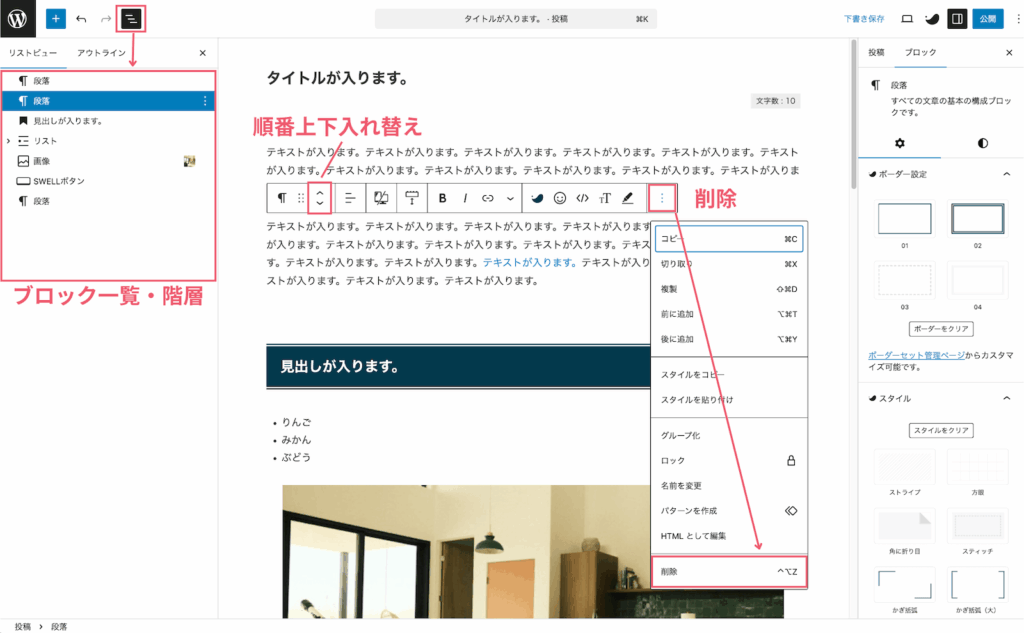Image resolution: width=1024 pixels, height=633 pixels.
Task: Open the emoji smiley toolbar icon
Action: 560,198
